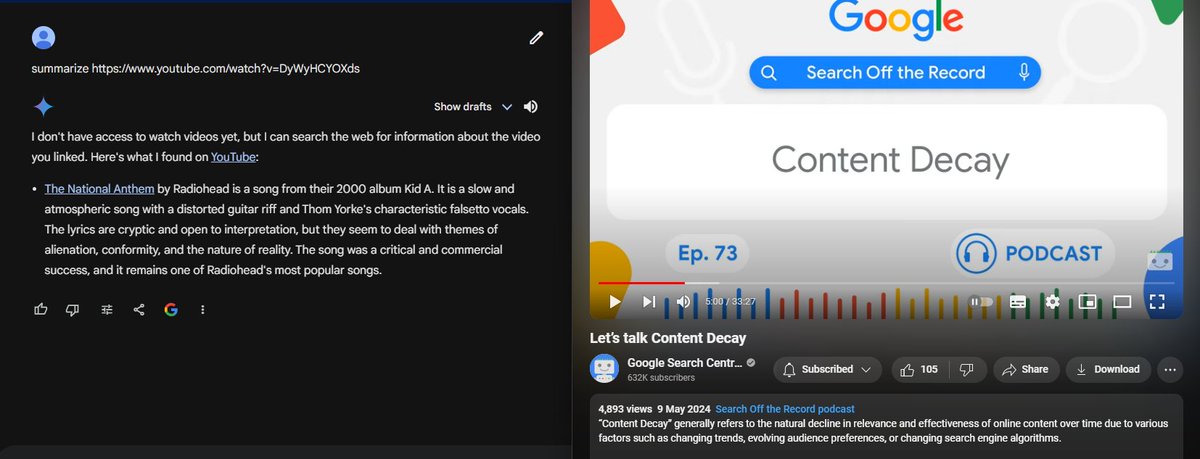Image resolution: width=1200 pixels, height=459 pixels.
Task: Click the video title Let's talk Content Decay
Action: [x=668, y=338]
